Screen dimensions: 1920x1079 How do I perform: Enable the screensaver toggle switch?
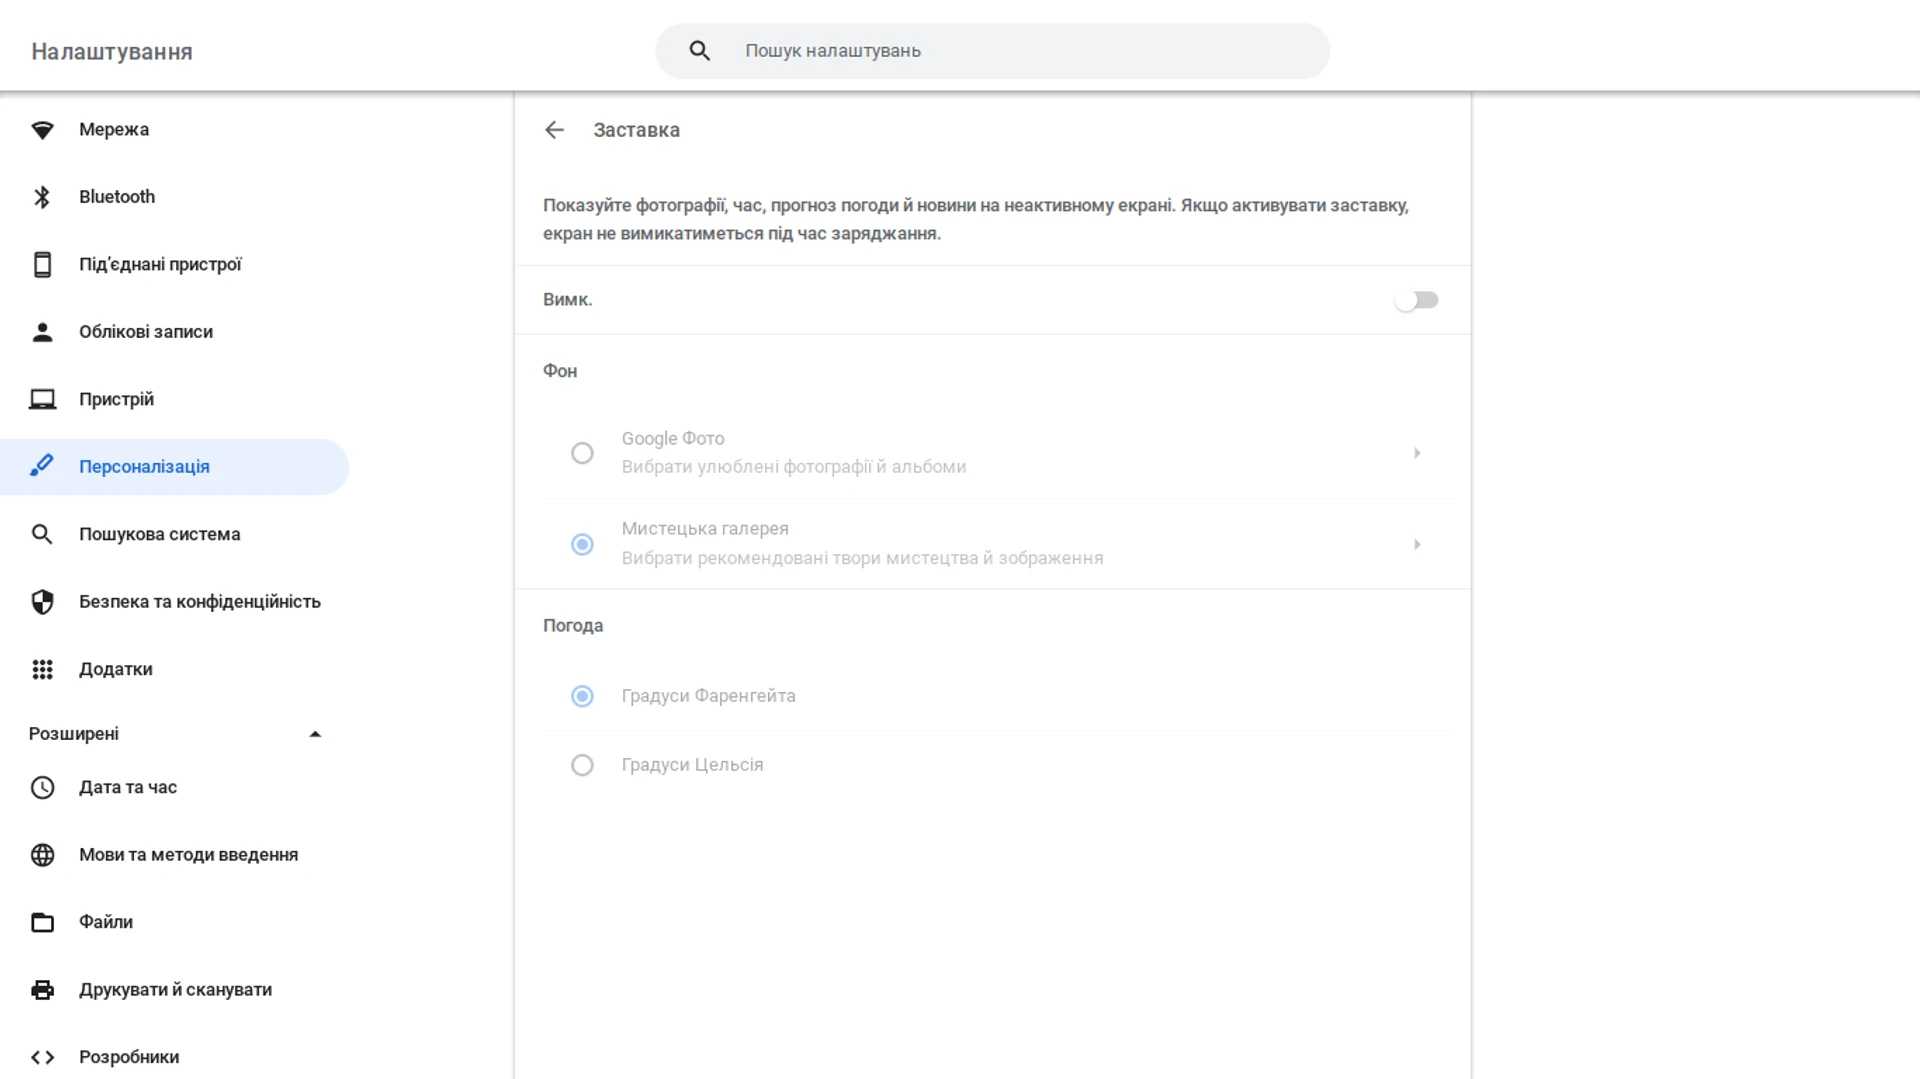click(1415, 300)
